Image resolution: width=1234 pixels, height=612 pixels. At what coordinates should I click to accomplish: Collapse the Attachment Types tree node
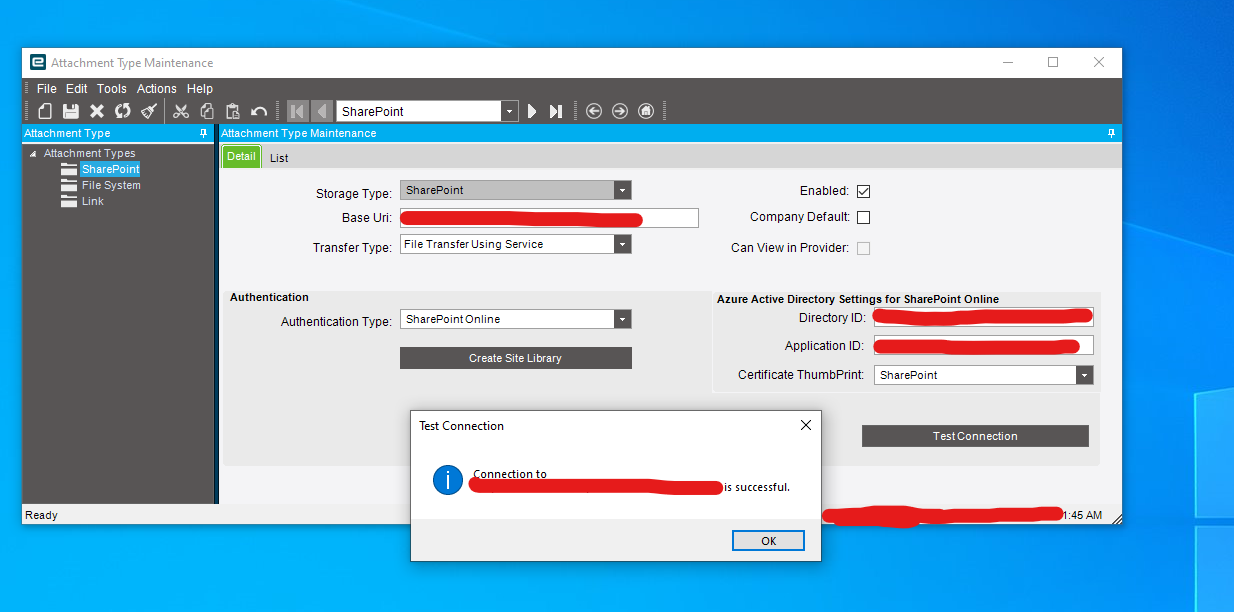click(x=33, y=154)
